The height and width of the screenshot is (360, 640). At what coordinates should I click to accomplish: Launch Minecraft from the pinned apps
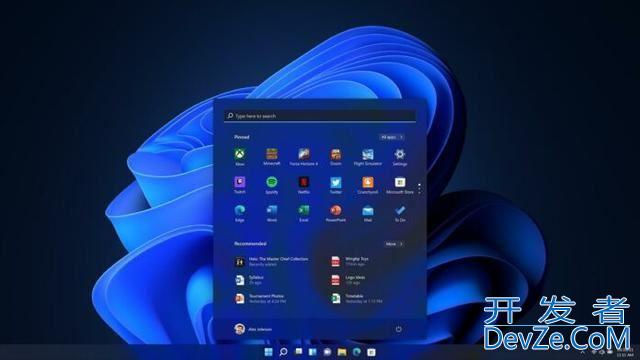(271, 157)
